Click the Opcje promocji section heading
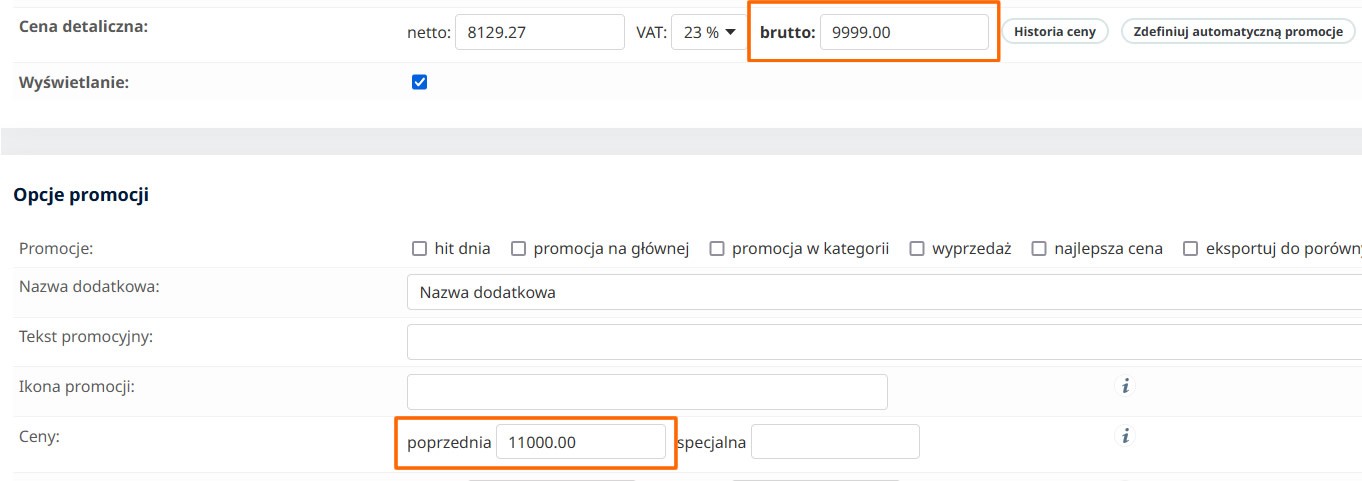1362x481 pixels. click(81, 195)
